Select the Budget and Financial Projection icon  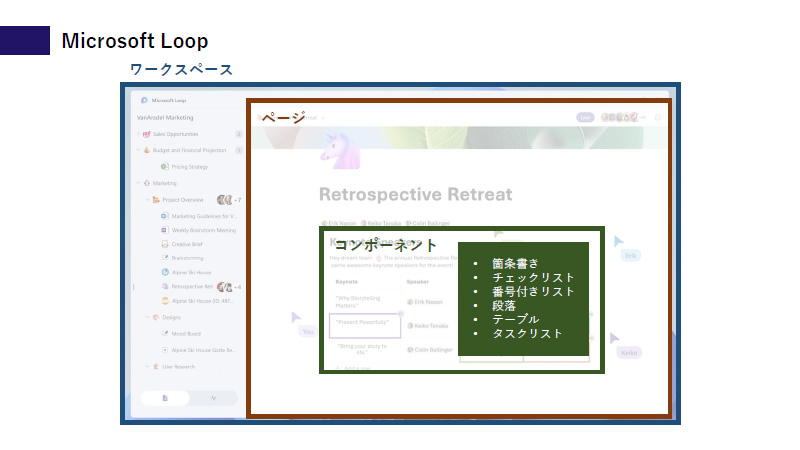146,150
